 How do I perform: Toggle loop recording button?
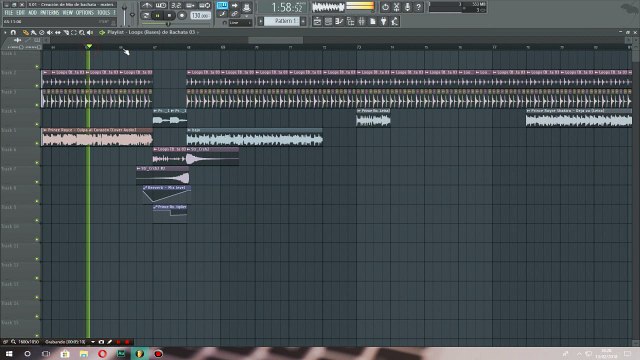[x=204, y=5]
